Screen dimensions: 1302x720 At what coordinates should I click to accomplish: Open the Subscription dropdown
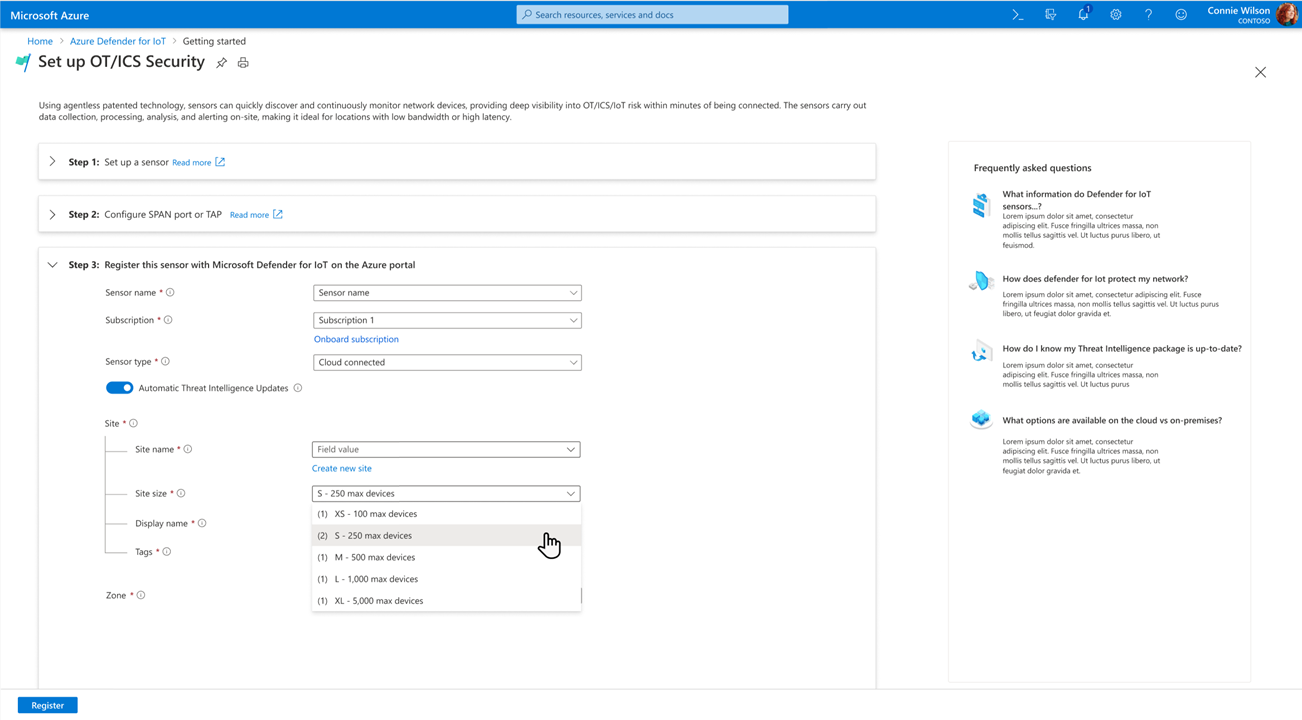coord(447,320)
